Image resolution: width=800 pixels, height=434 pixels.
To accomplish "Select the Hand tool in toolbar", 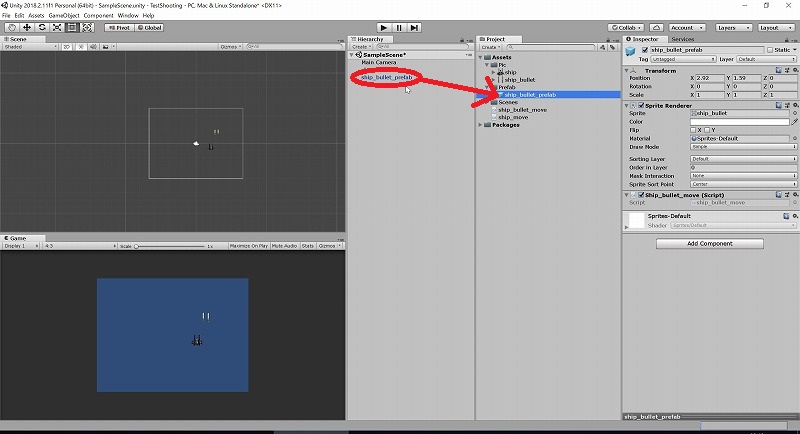I will click(x=12, y=28).
